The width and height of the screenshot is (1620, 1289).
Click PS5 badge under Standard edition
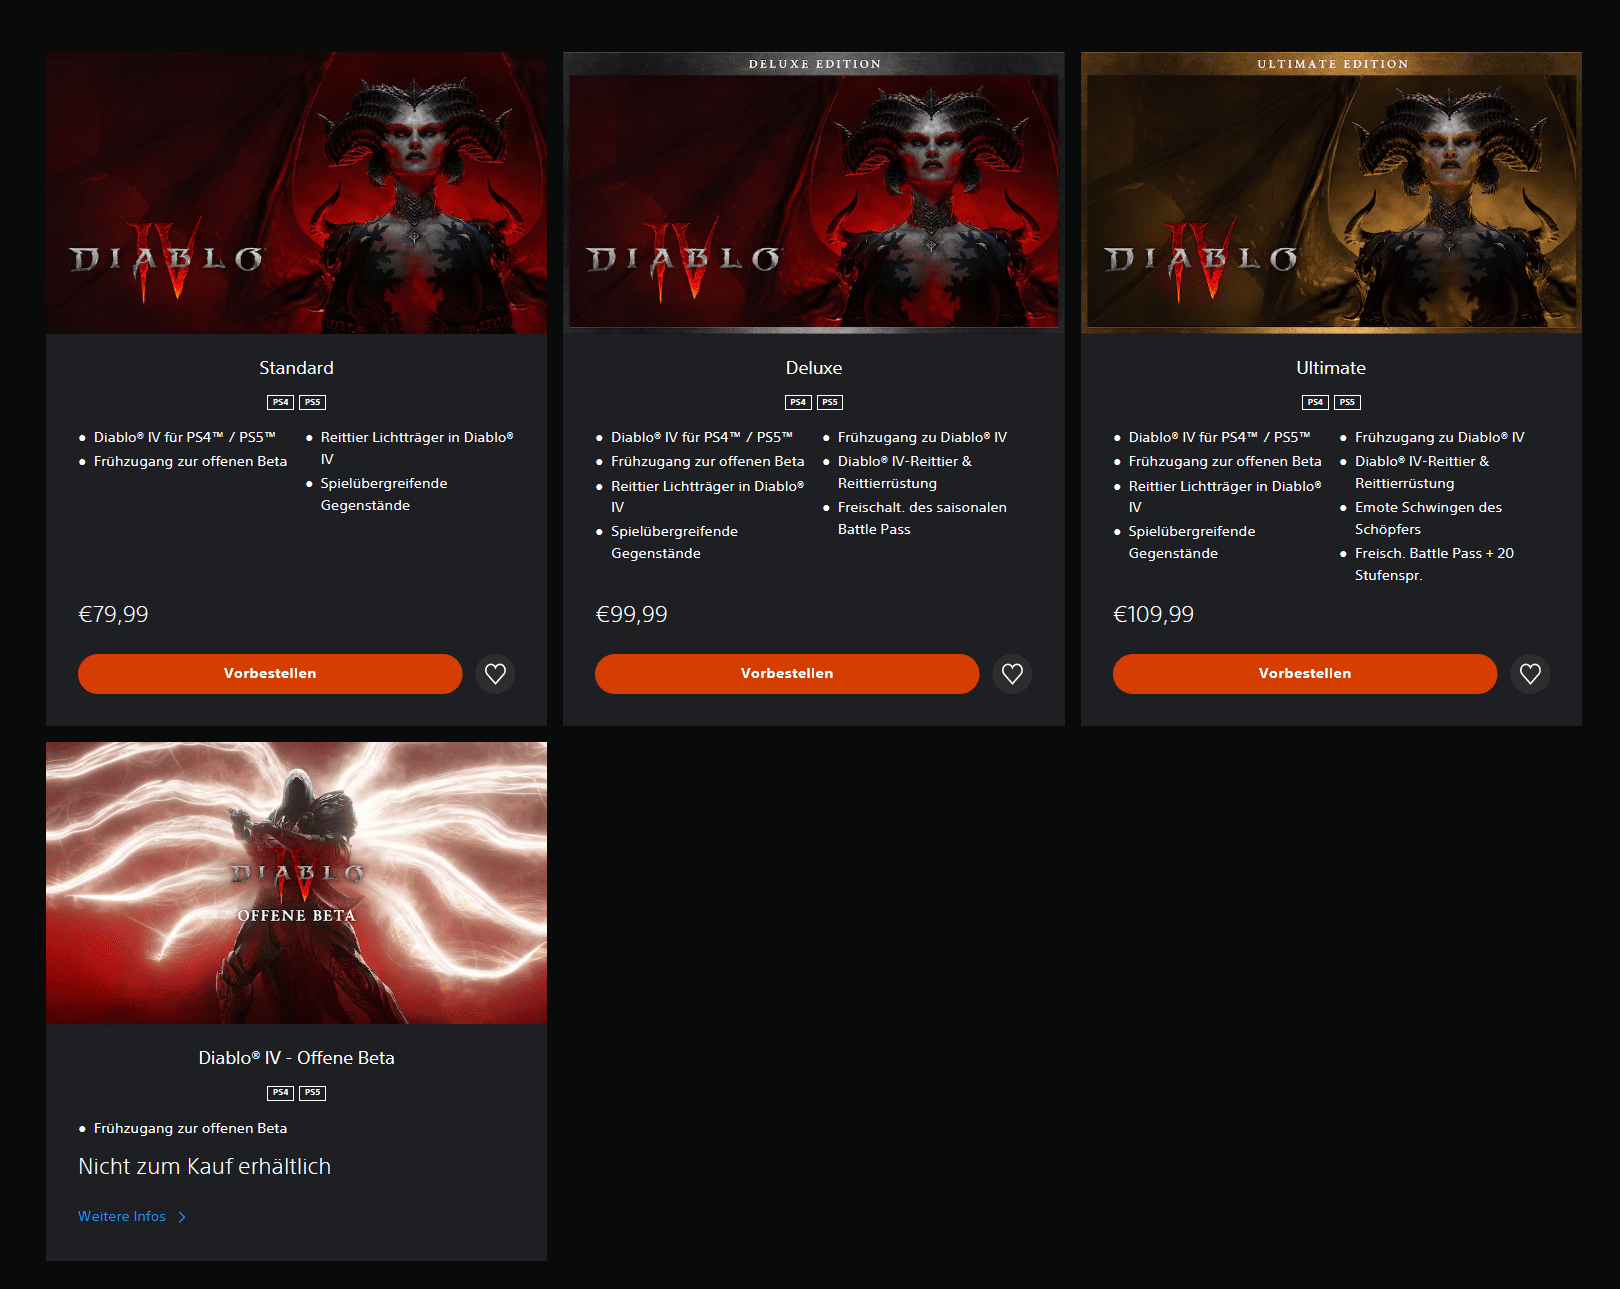(x=313, y=402)
